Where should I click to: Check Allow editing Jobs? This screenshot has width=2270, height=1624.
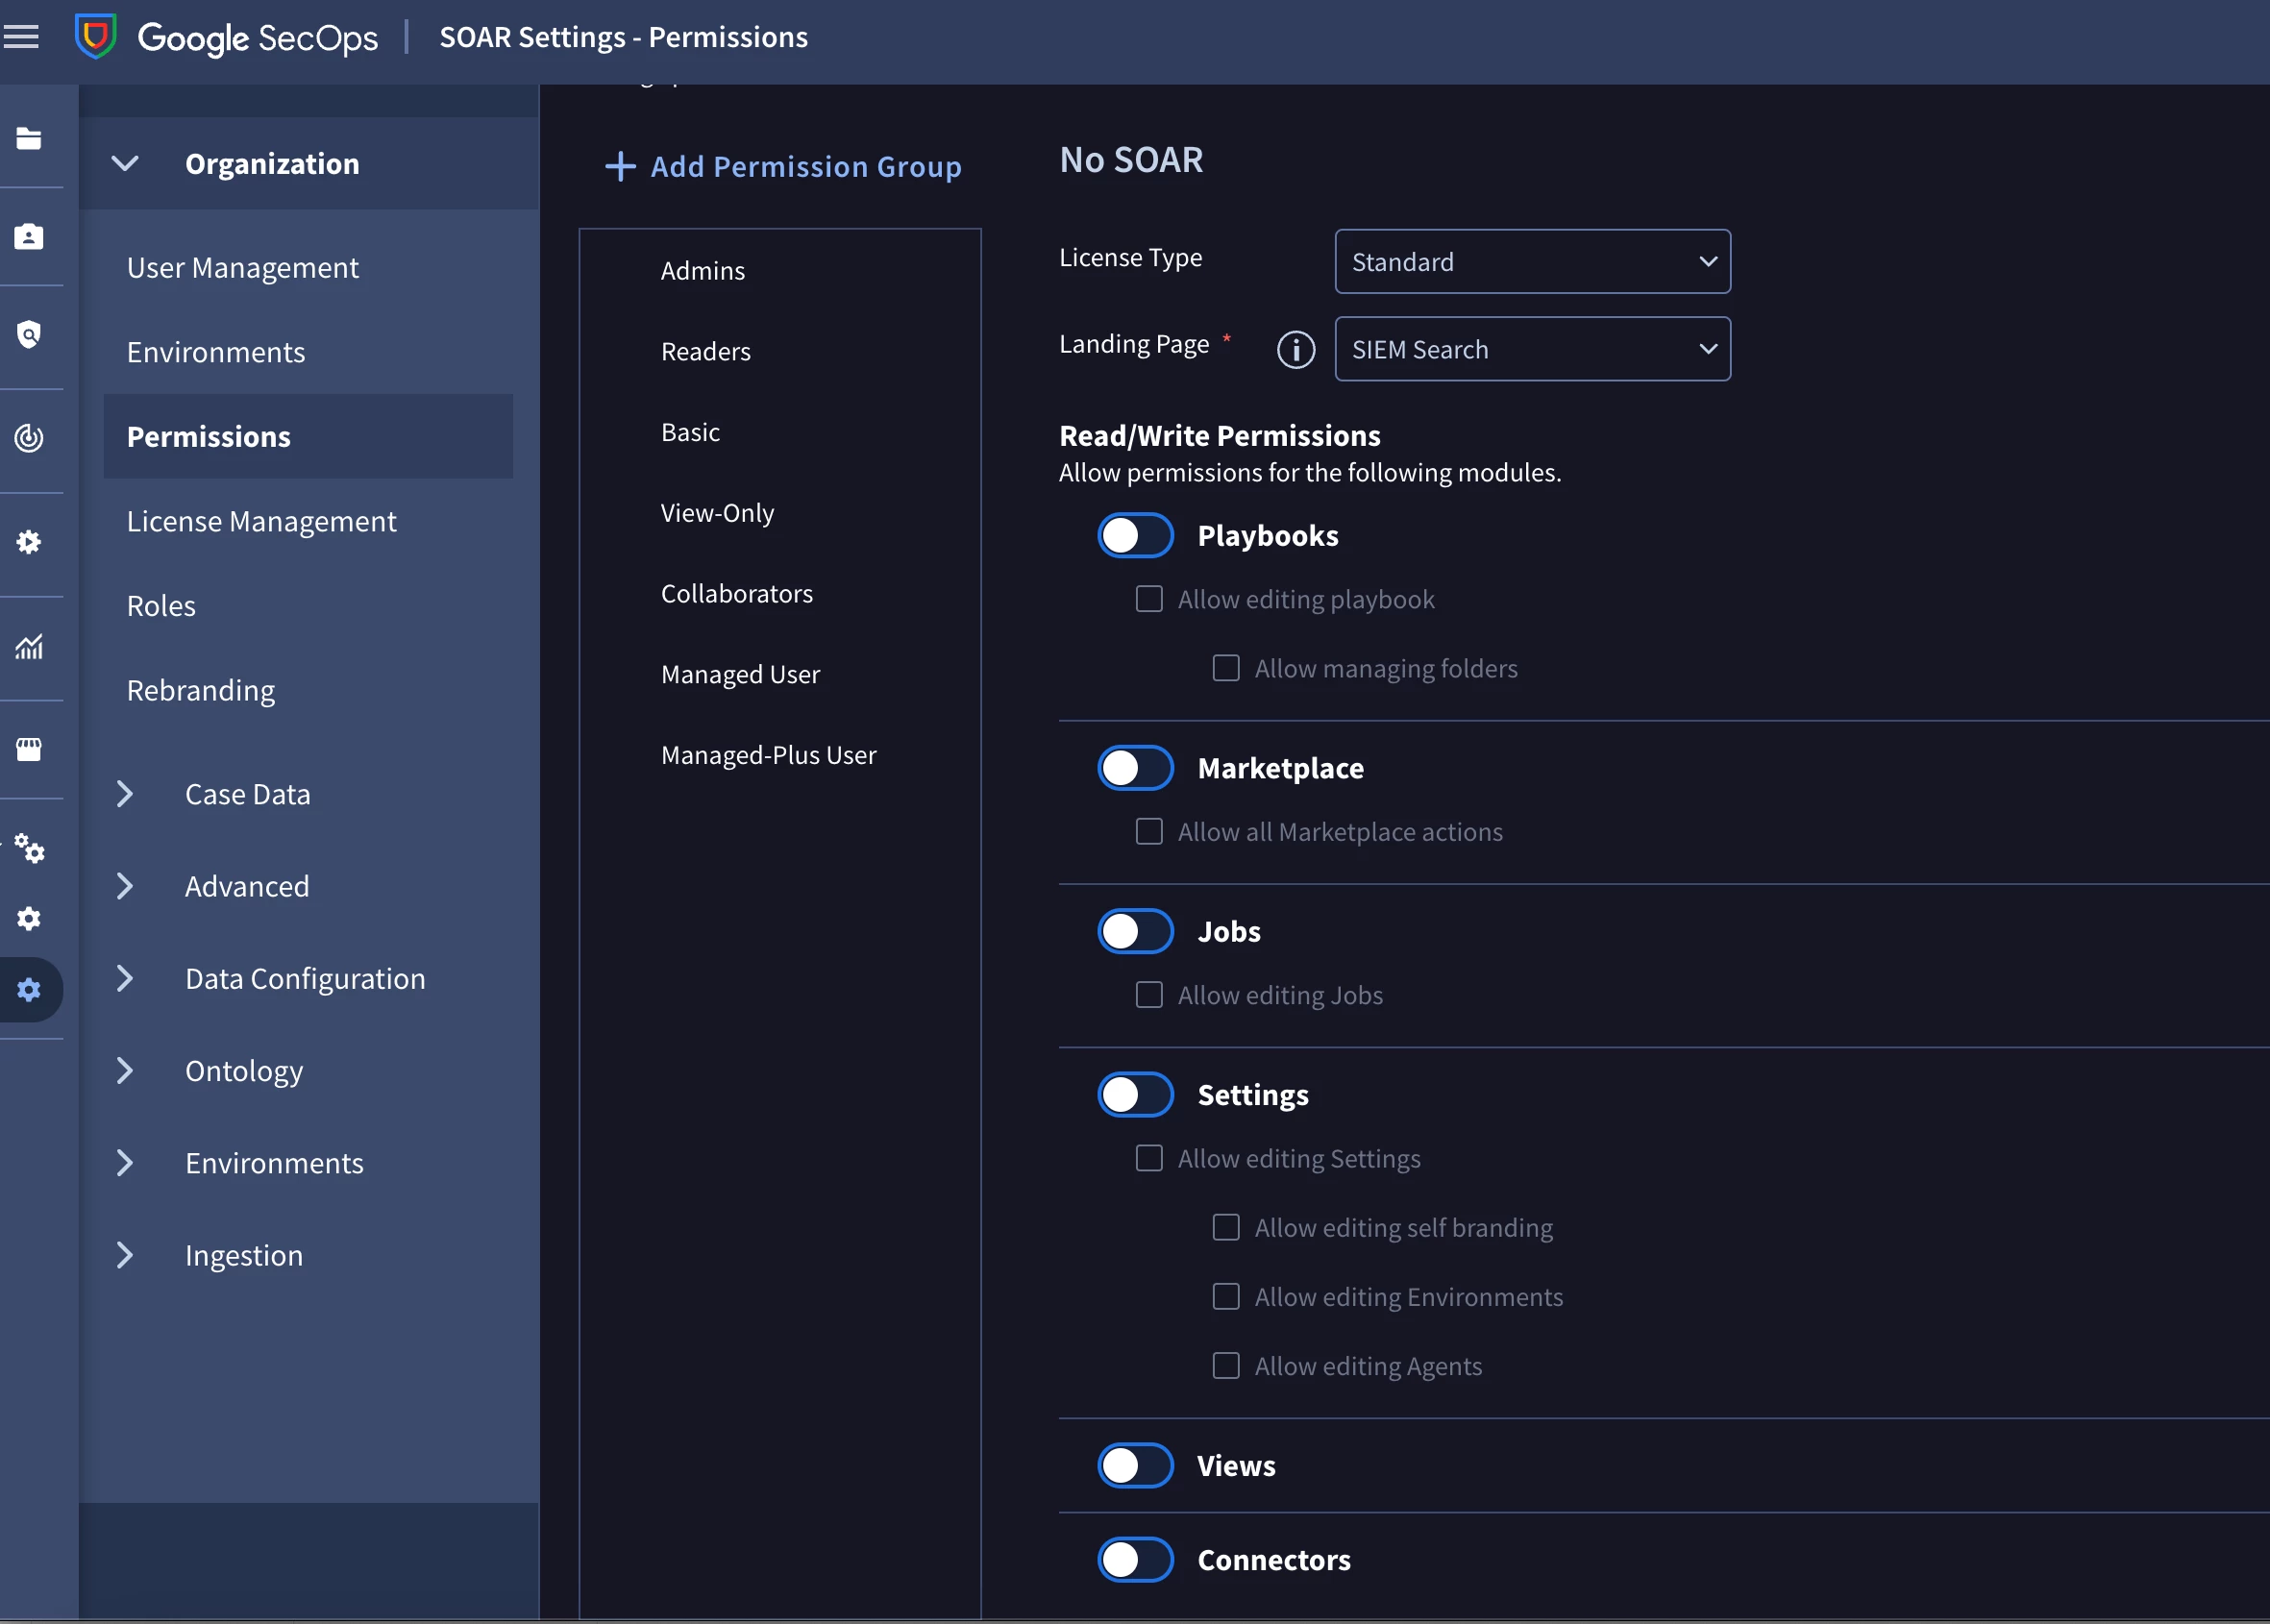1149,995
